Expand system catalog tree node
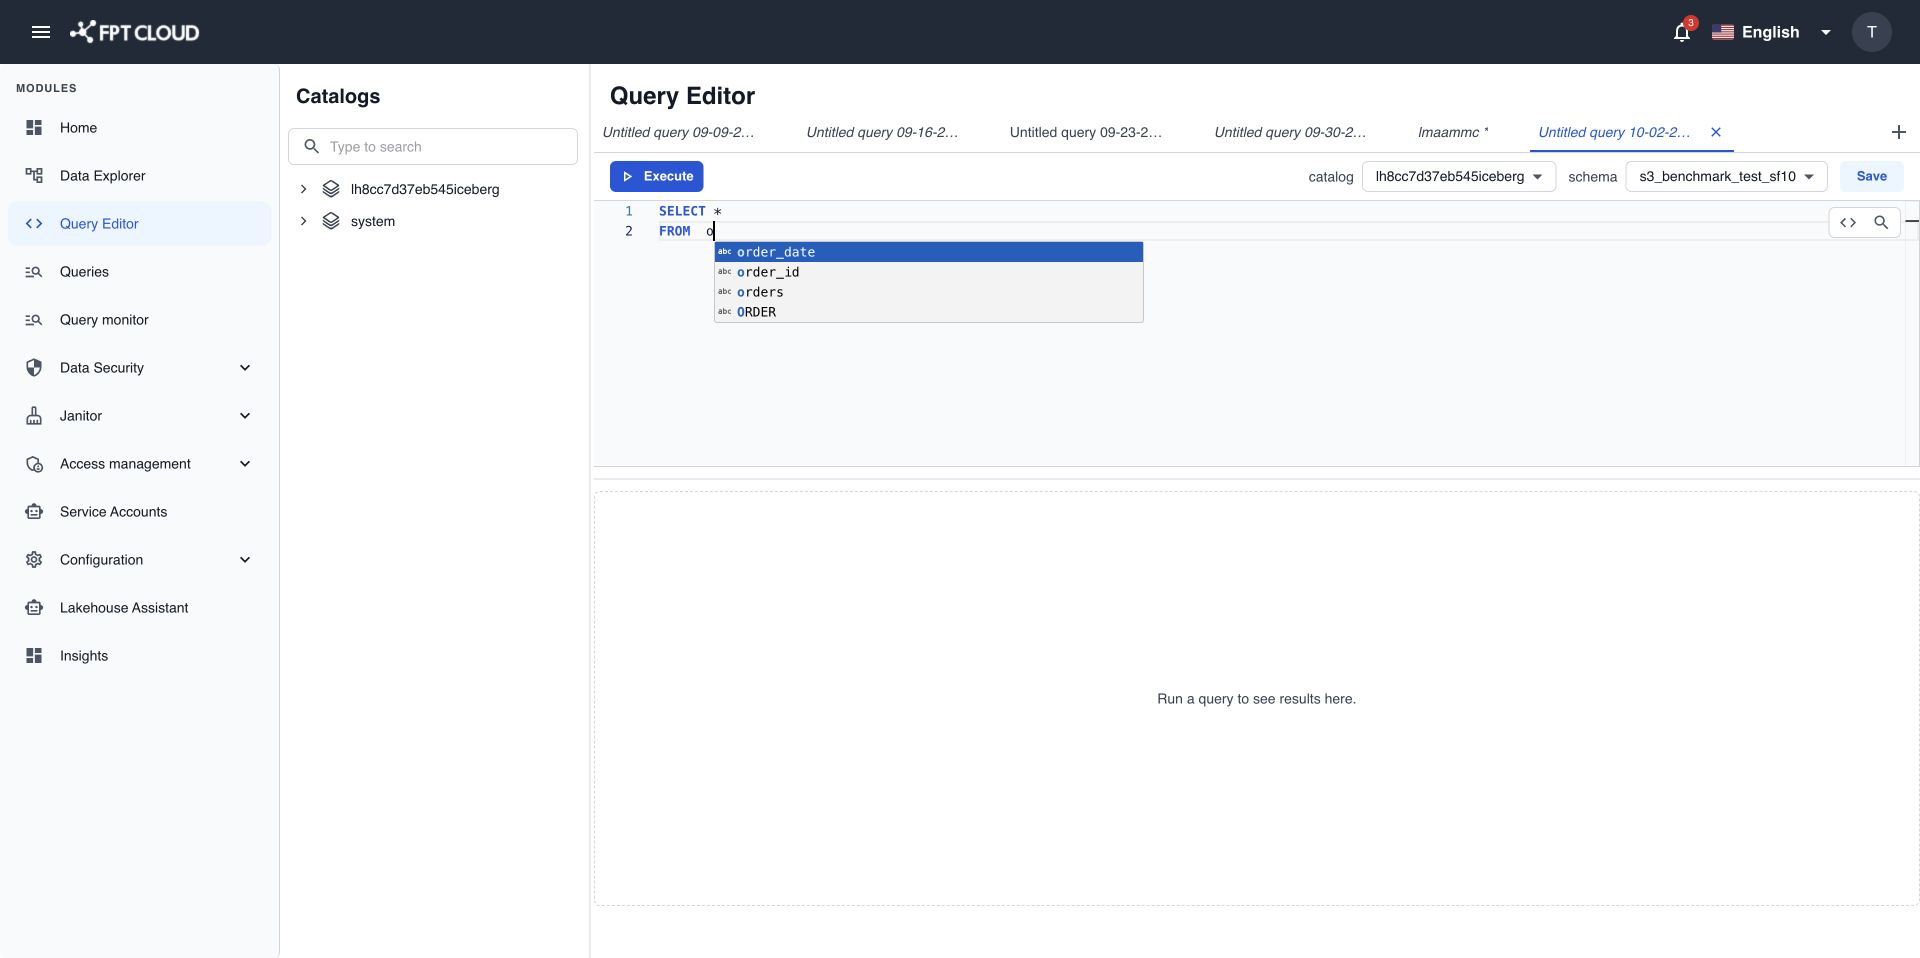 click(x=303, y=221)
